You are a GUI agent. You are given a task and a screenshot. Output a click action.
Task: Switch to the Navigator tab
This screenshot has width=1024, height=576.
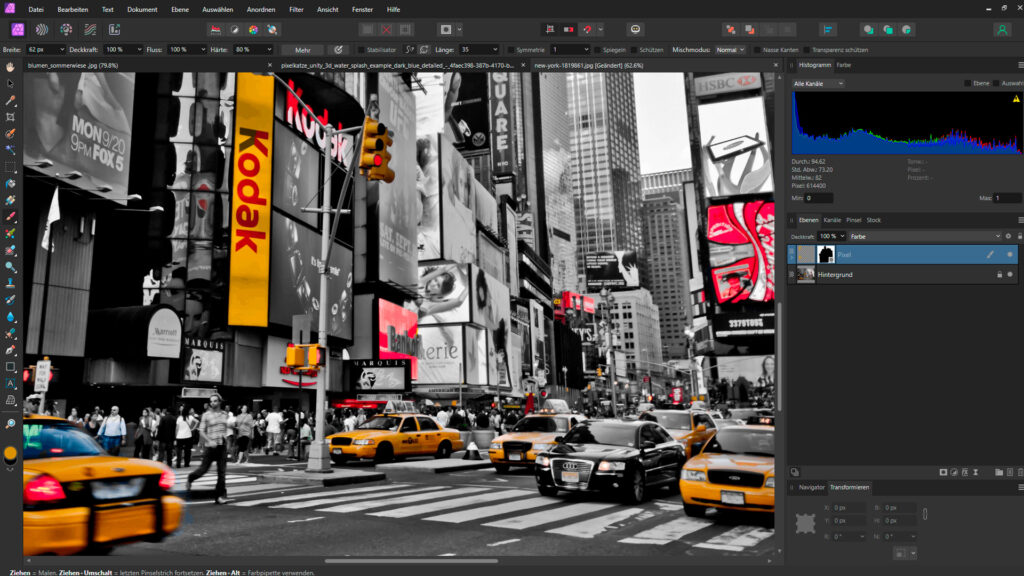tap(812, 487)
